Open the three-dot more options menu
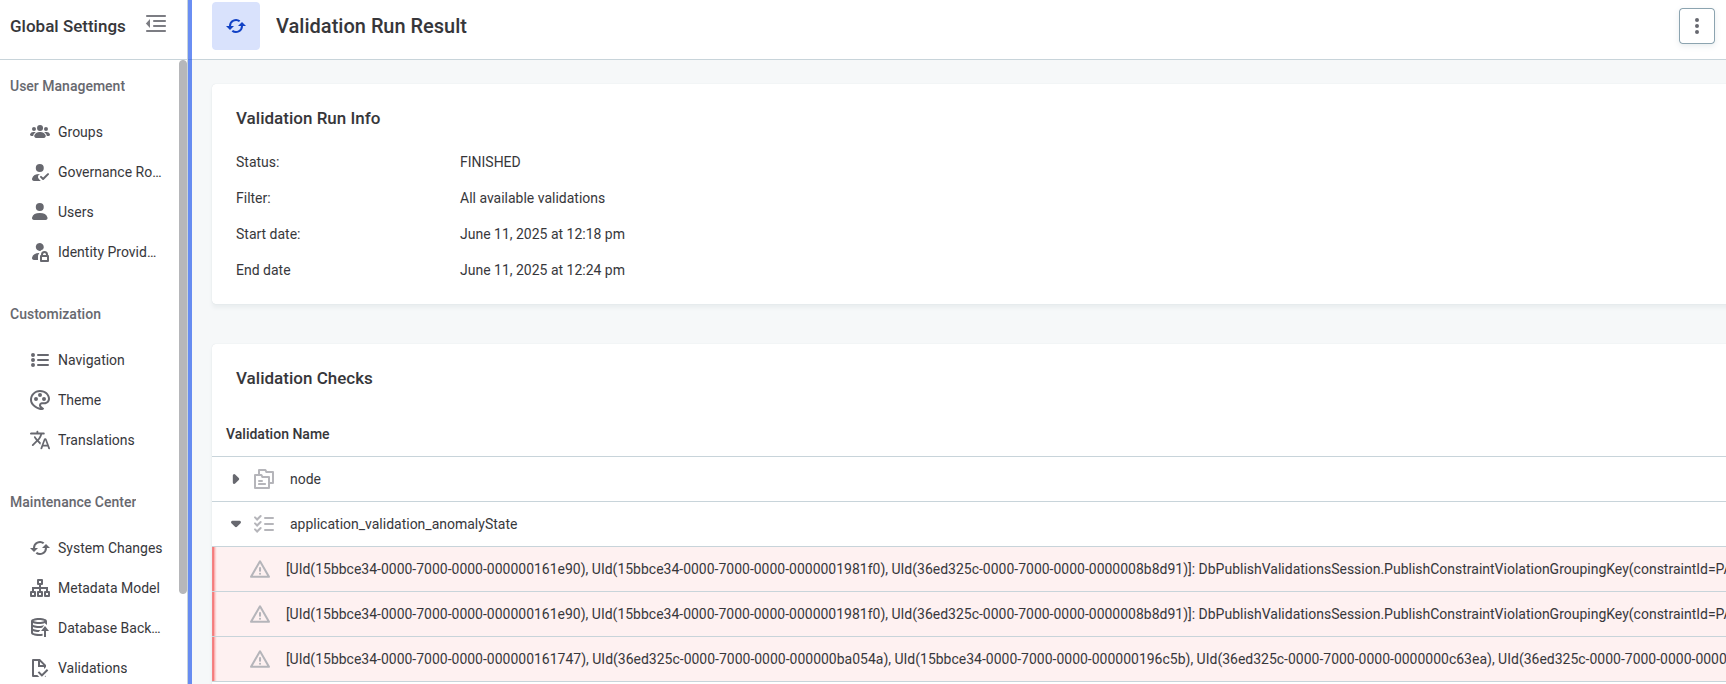Screen dimensions: 1726x684 [x=1696, y=26]
